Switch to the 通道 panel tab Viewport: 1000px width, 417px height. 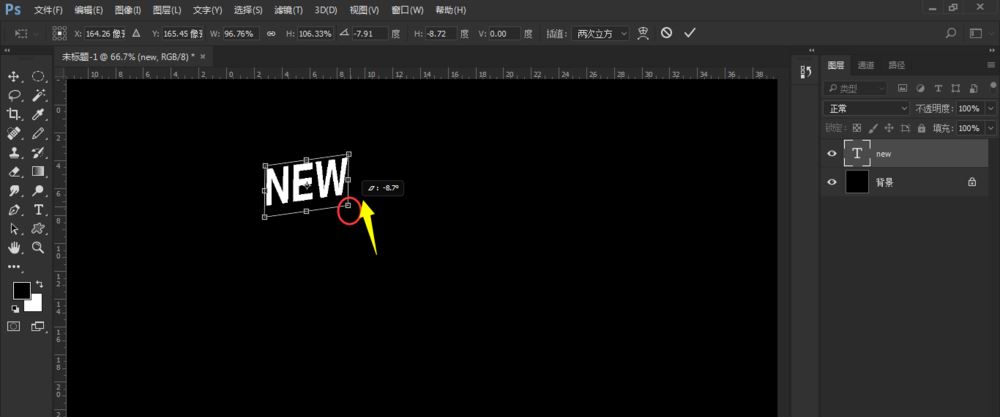click(x=865, y=65)
